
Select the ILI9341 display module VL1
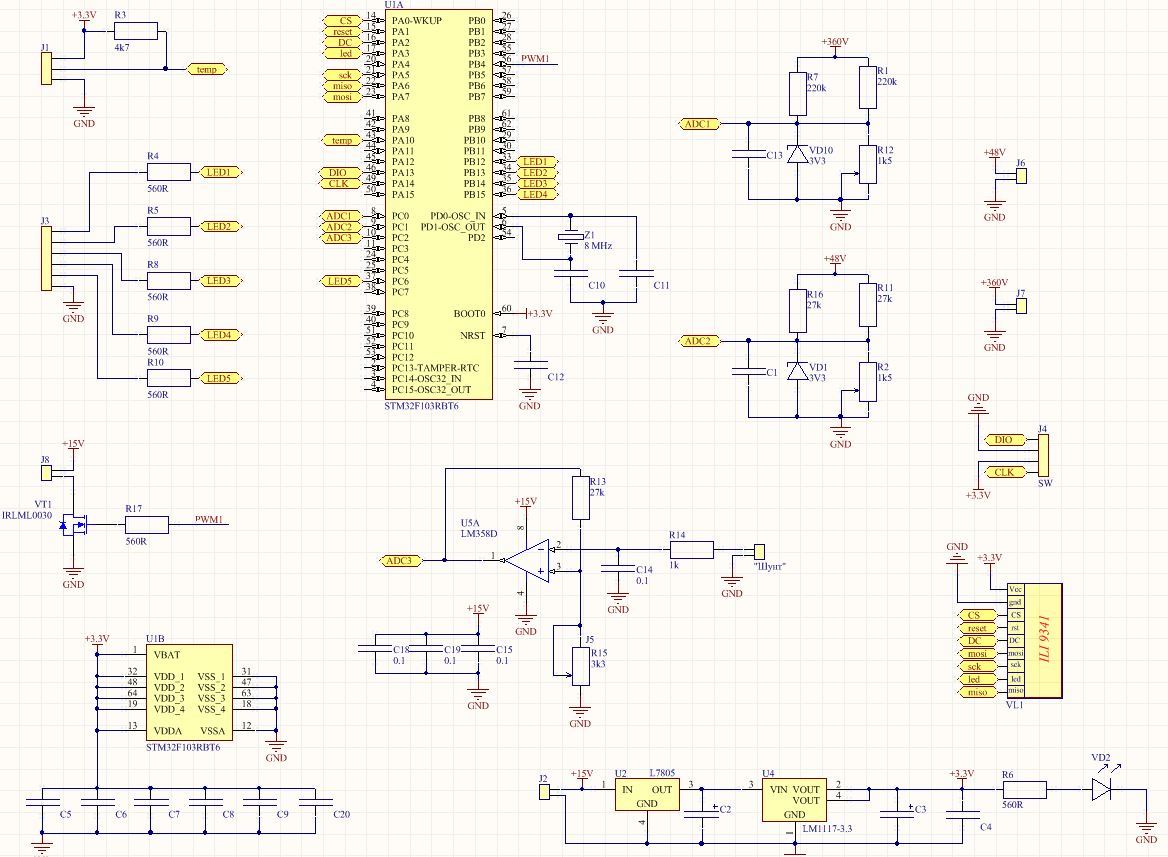click(x=1035, y=641)
